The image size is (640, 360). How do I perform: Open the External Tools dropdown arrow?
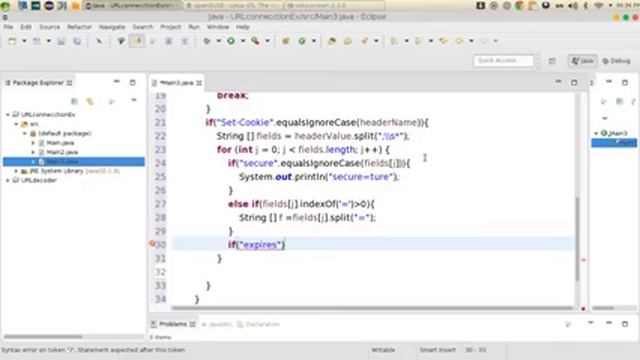point(267,41)
